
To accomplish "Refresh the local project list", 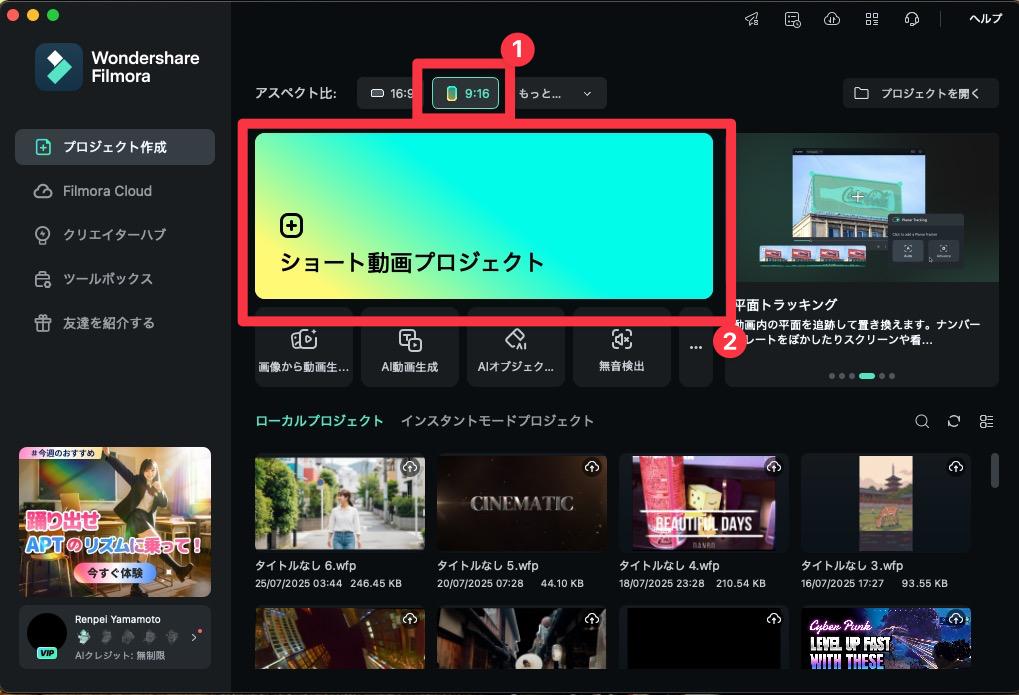I will [x=954, y=421].
